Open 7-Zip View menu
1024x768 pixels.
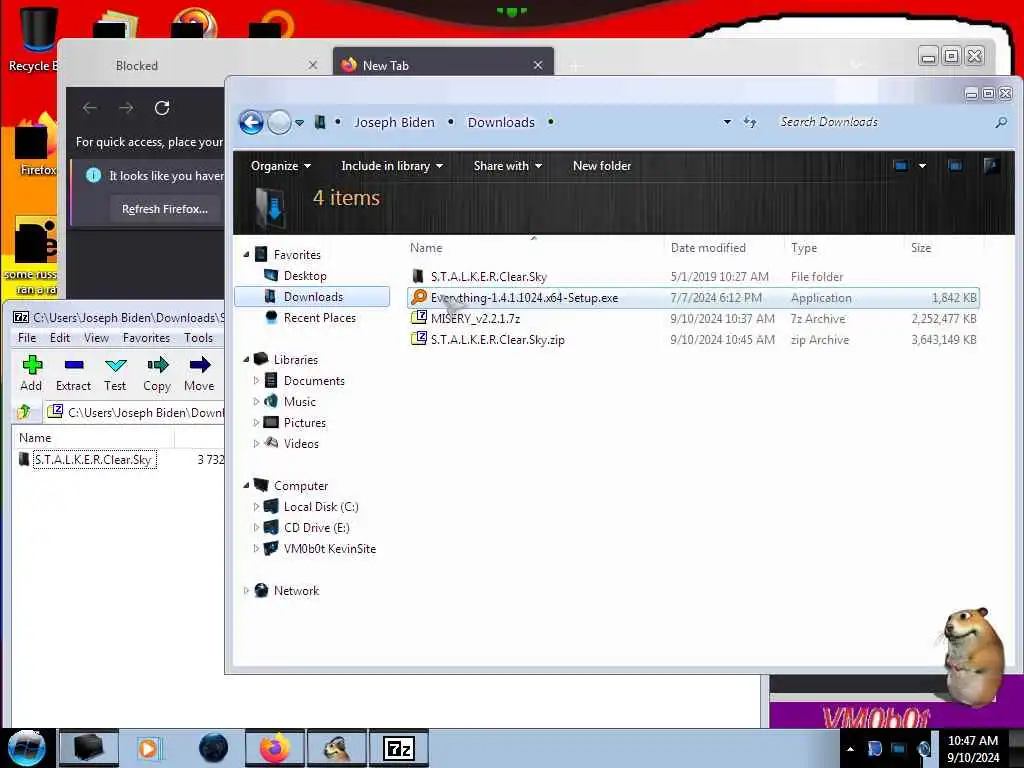pos(96,338)
